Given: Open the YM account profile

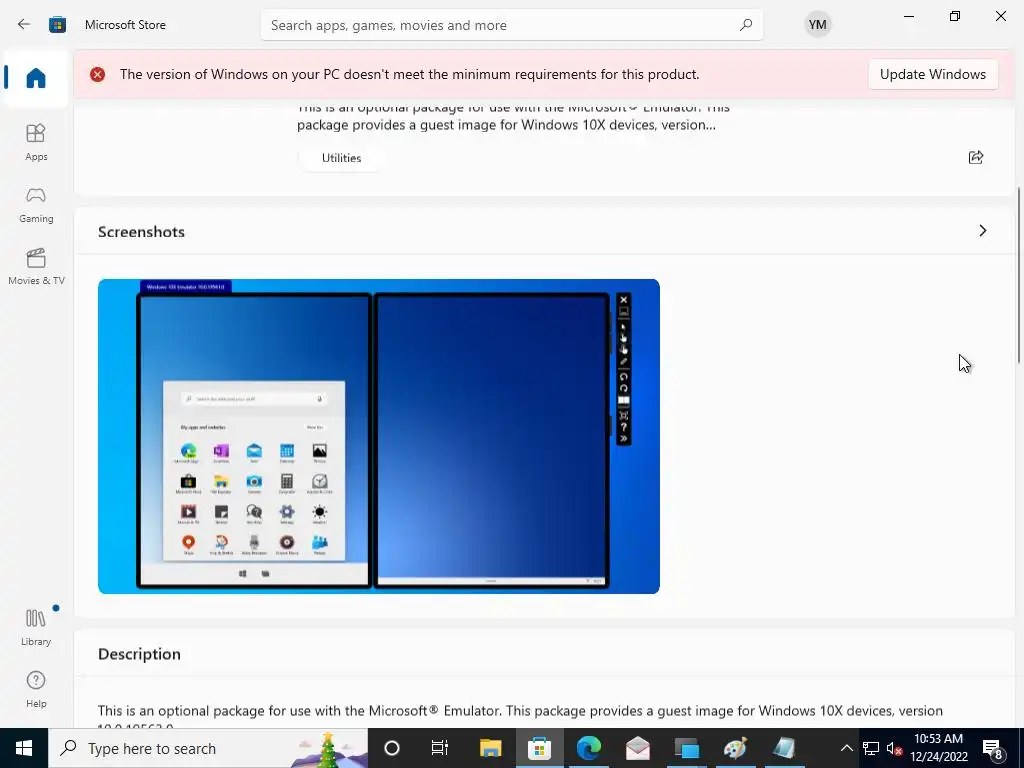Looking at the screenshot, I should pyautogui.click(x=817, y=25).
